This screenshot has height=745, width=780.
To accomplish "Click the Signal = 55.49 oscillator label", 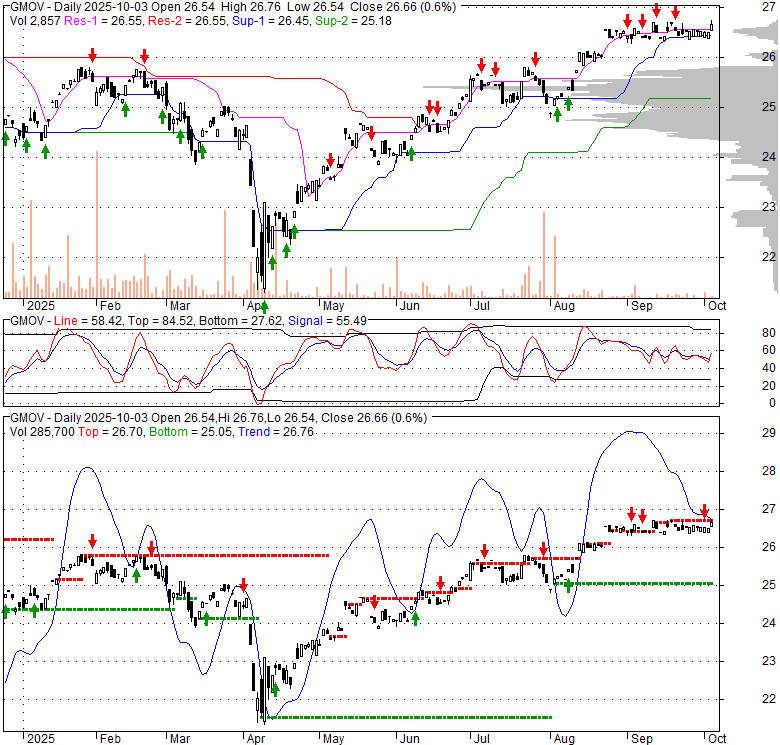I will 327,321.
